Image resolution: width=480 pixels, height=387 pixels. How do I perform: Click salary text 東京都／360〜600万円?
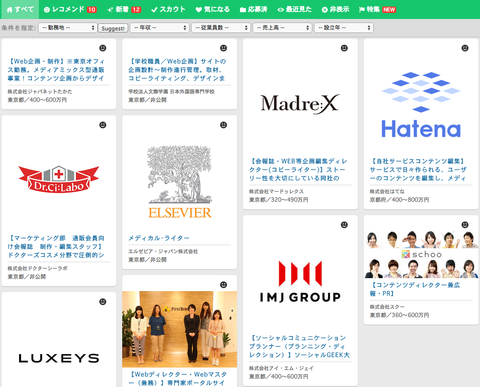click(399, 315)
